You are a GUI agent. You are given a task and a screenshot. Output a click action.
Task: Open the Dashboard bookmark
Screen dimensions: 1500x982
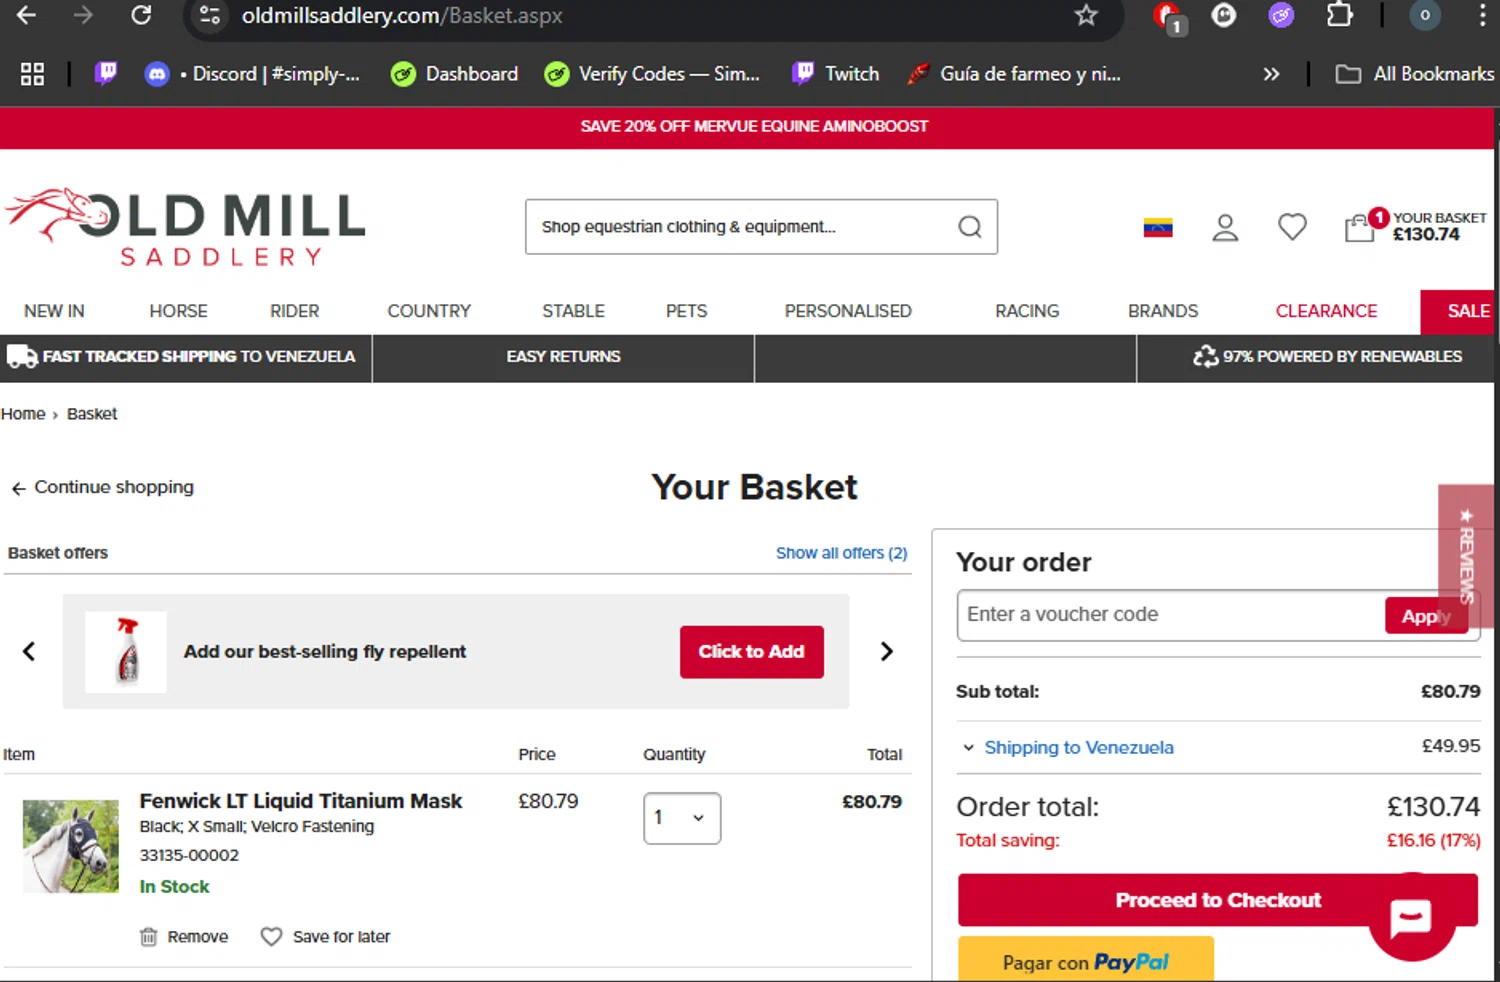455,74
